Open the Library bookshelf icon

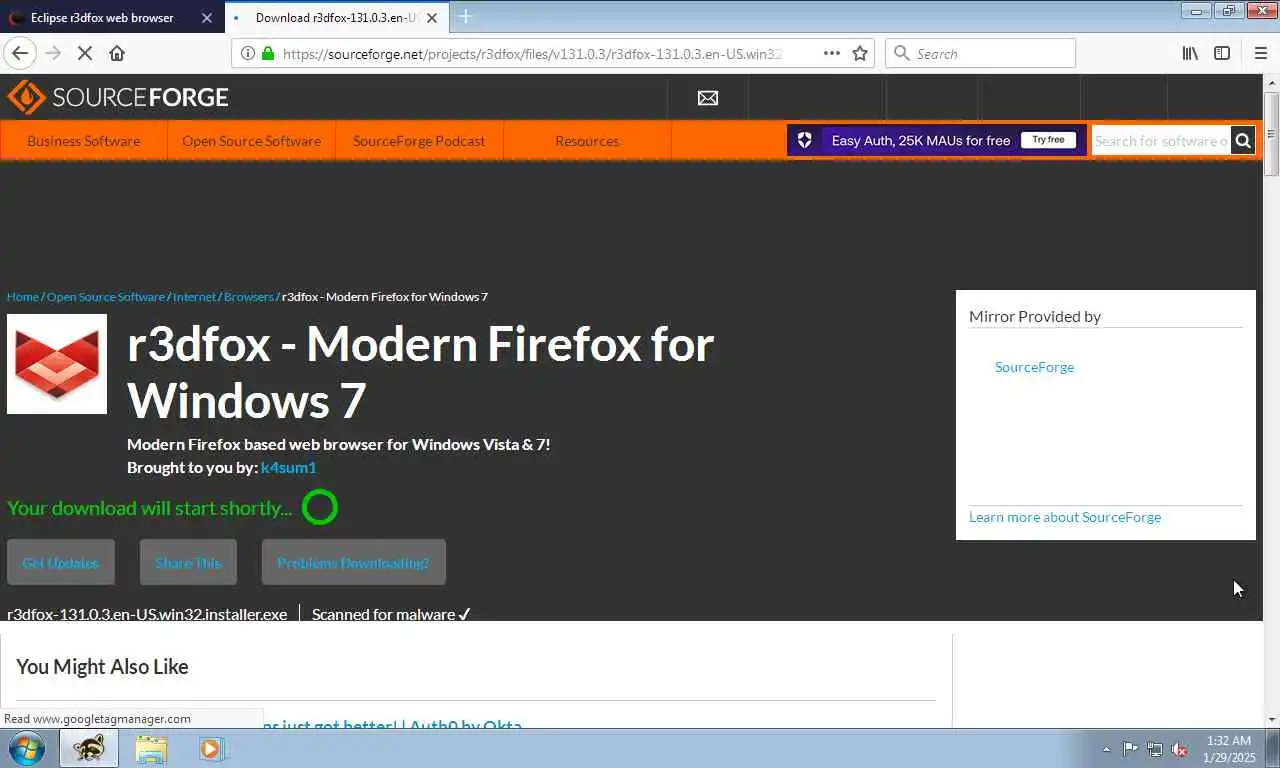tap(1190, 54)
